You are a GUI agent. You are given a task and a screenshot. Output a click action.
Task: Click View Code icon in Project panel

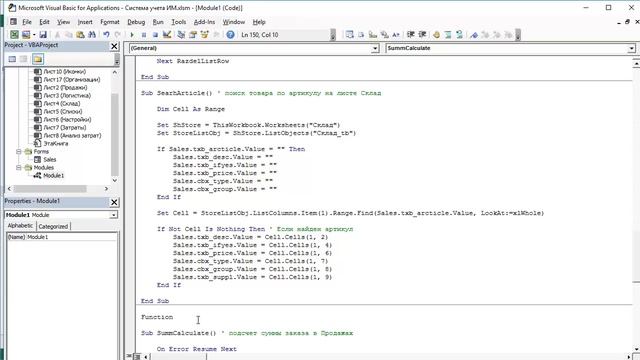[12, 59]
